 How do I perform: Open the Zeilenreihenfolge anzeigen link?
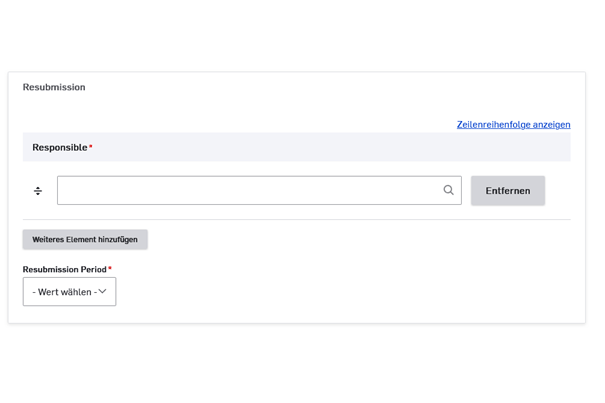(x=513, y=125)
